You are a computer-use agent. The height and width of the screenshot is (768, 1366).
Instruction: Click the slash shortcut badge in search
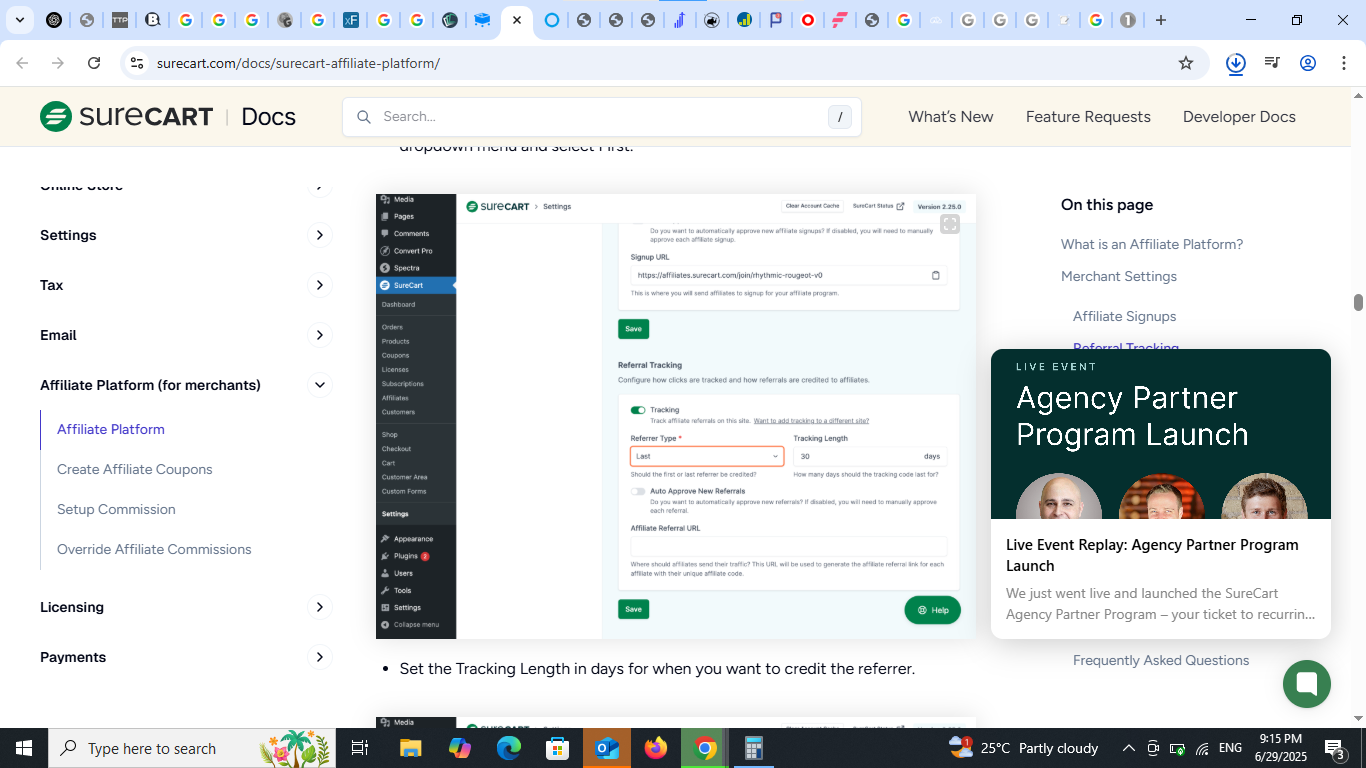click(840, 117)
